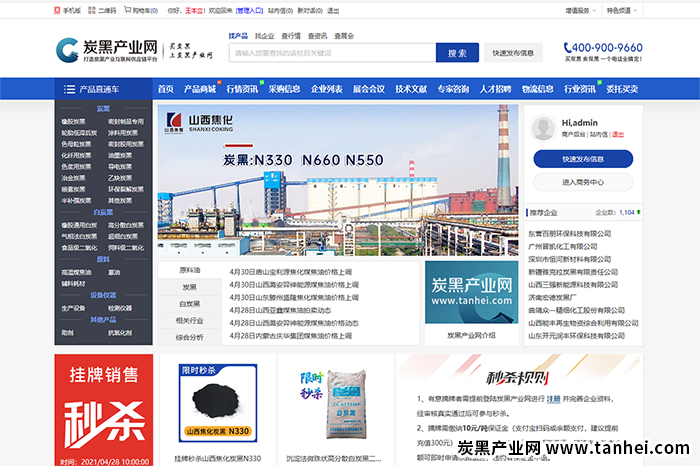The height and width of the screenshot is (466, 700).
Task: Select the 找产品 search tab
Action: click(x=238, y=36)
